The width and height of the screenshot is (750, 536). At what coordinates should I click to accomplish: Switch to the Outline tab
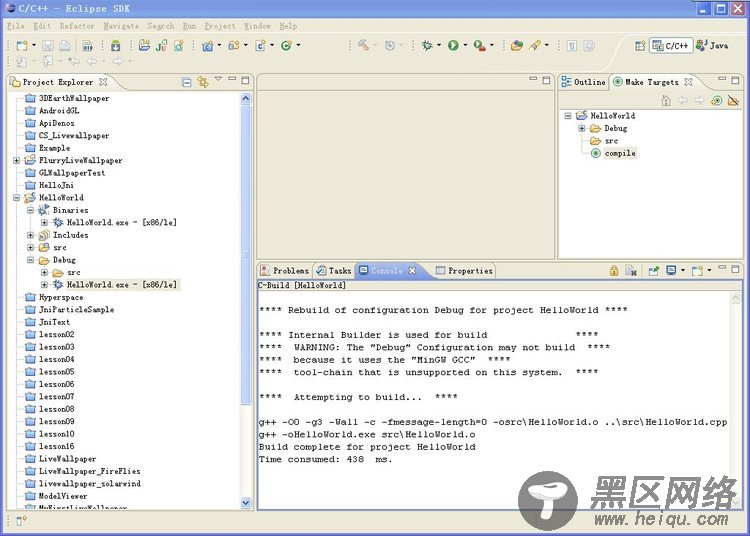(584, 82)
